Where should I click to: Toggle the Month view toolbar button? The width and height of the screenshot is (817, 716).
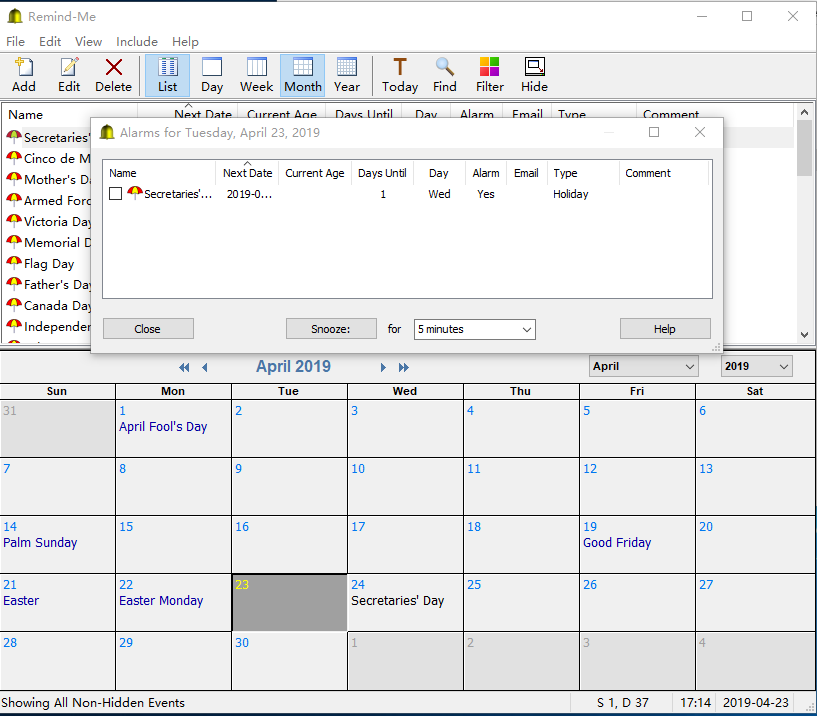pyautogui.click(x=303, y=75)
